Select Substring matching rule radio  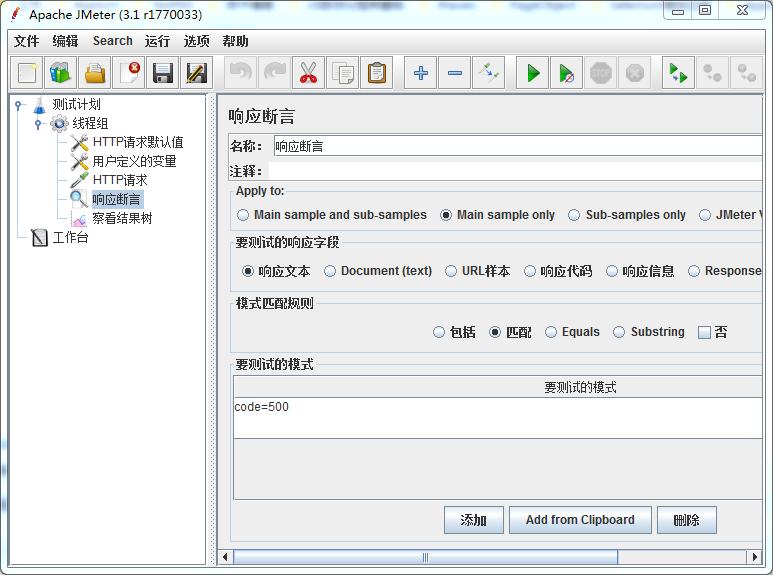(649, 332)
